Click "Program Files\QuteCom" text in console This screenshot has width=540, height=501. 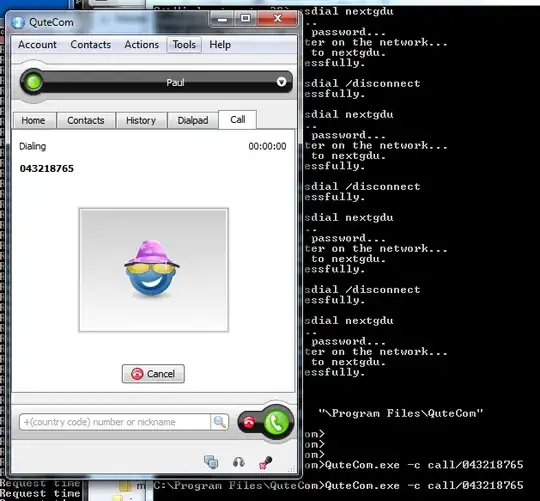(401, 413)
